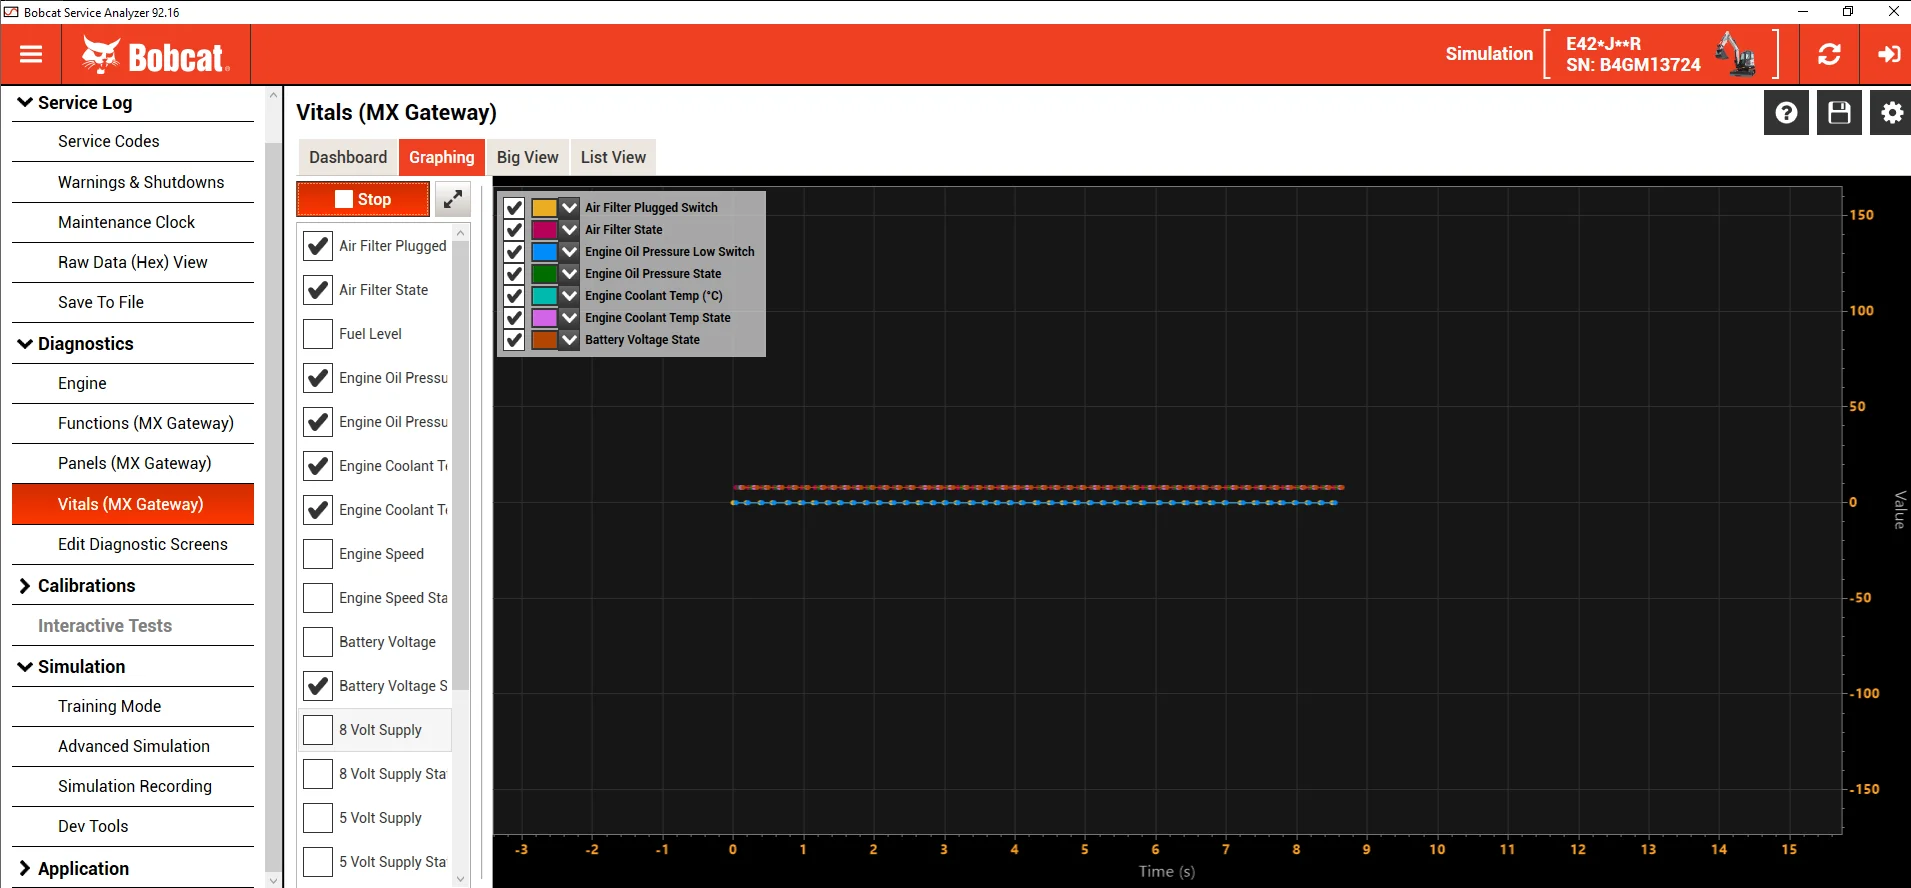1911x888 pixels.
Task: Open Service Codes in sidebar
Action: (x=108, y=141)
